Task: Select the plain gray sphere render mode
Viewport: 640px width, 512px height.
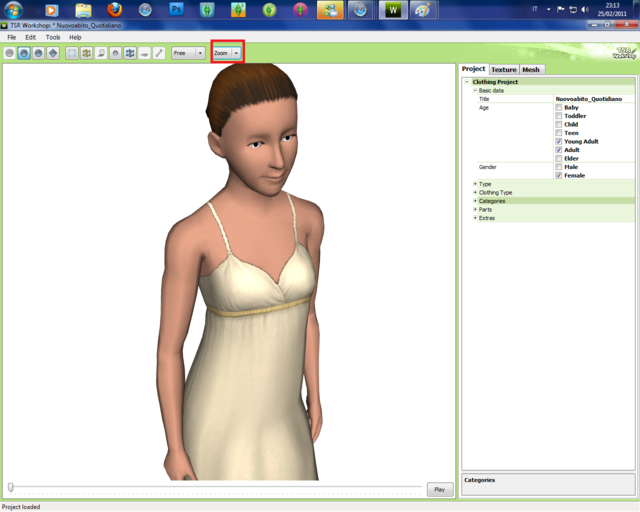Action: (10, 53)
